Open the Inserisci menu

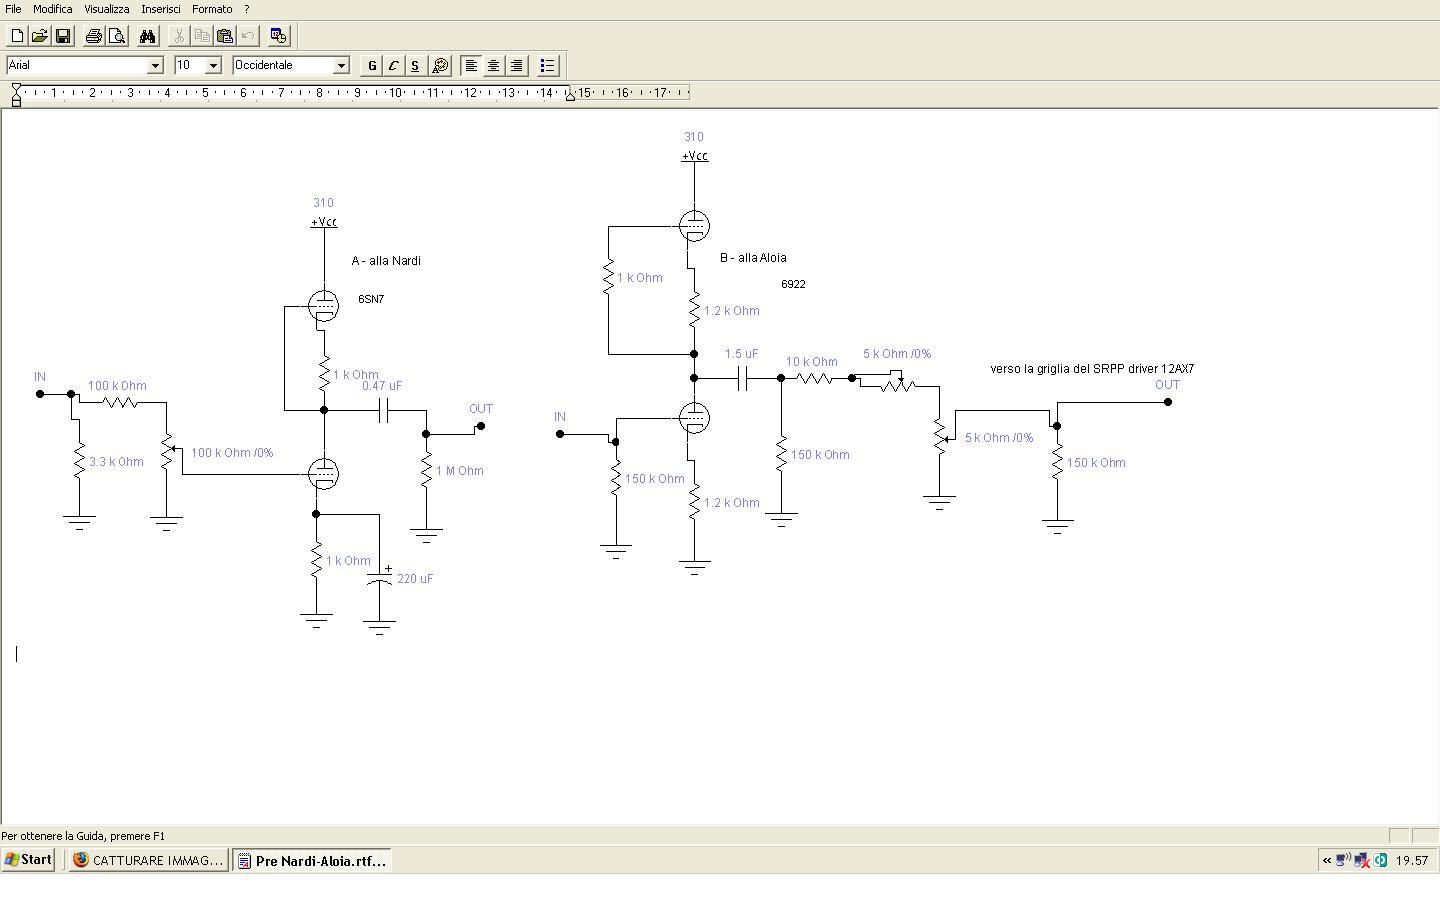(x=161, y=9)
